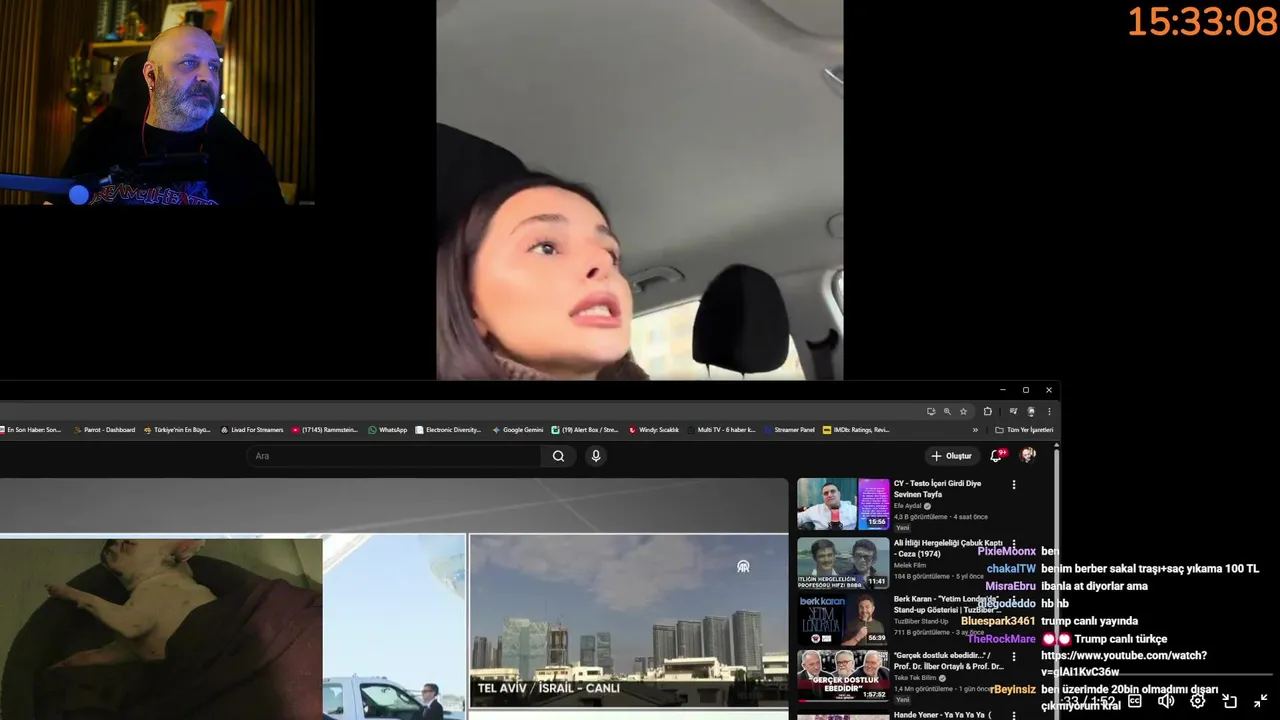The image size is (1280, 720).
Task: Click the Efe Aydal channel name
Action: [908, 506]
